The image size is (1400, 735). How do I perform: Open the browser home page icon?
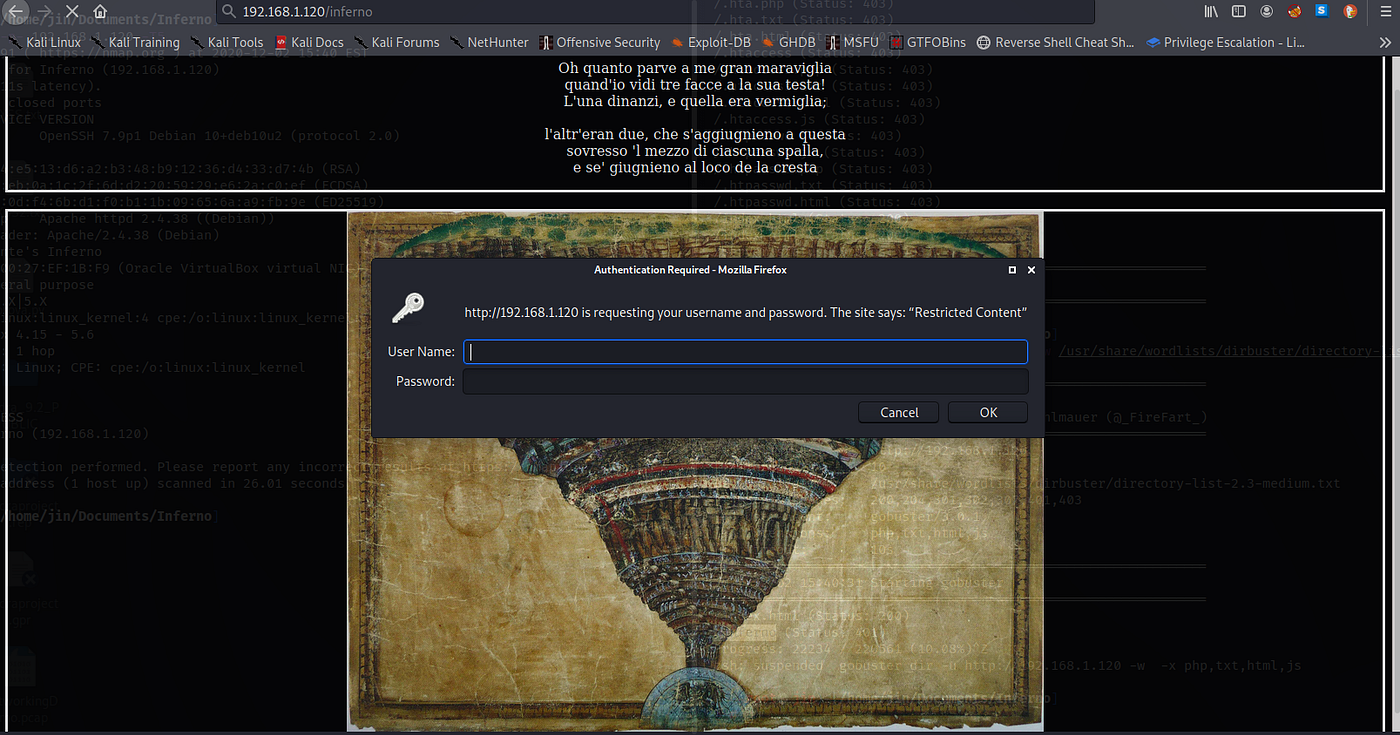(x=101, y=11)
